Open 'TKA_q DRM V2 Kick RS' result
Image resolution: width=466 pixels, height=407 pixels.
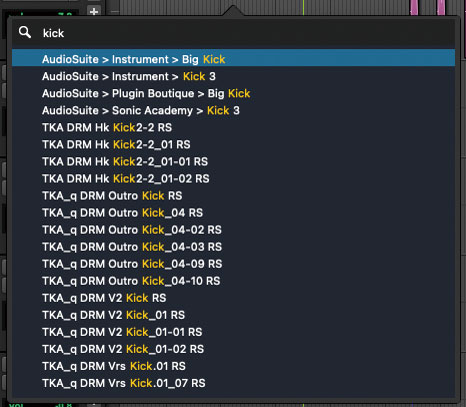click(x=233, y=298)
